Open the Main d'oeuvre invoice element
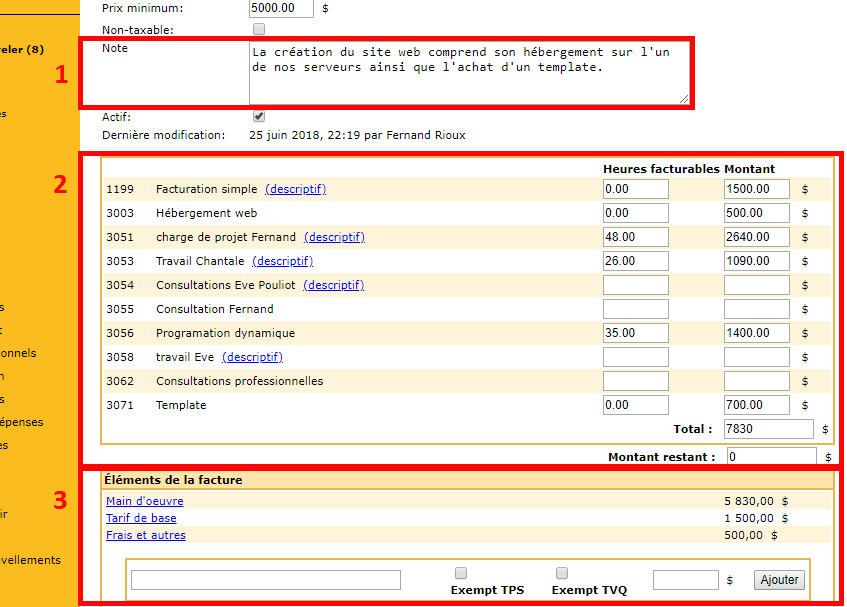Screen dimensions: 847x607 [145, 501]
